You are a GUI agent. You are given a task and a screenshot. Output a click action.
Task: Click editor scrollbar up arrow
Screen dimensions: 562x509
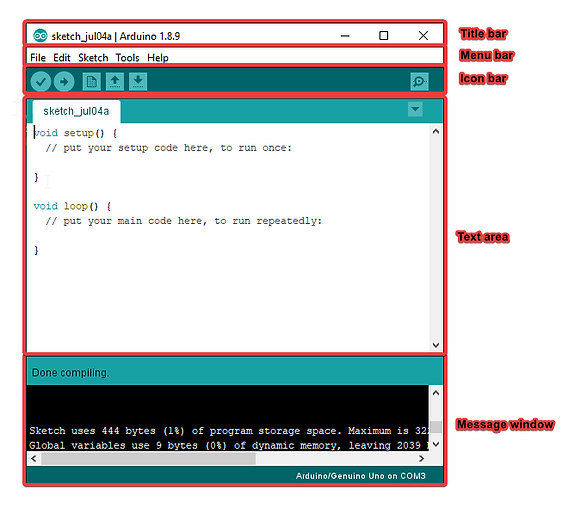(436, 132)
